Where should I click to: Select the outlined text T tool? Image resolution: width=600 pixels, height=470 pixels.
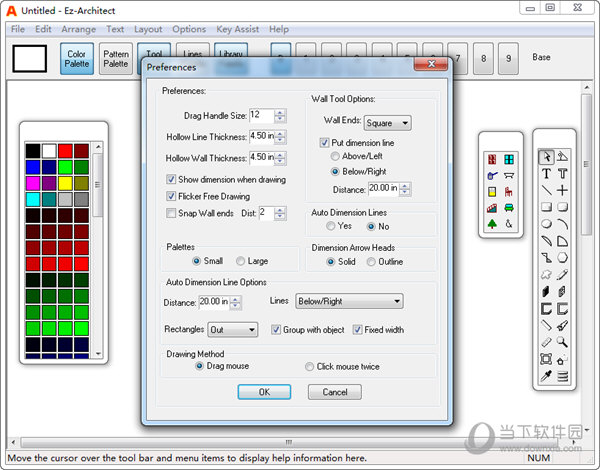(x=562, y=174)
